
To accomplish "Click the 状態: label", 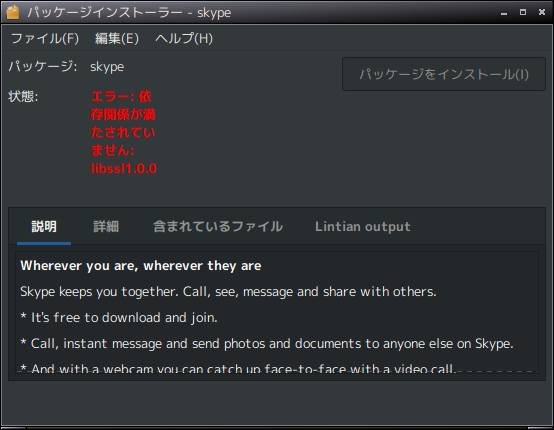I will (x=23, y=96).
